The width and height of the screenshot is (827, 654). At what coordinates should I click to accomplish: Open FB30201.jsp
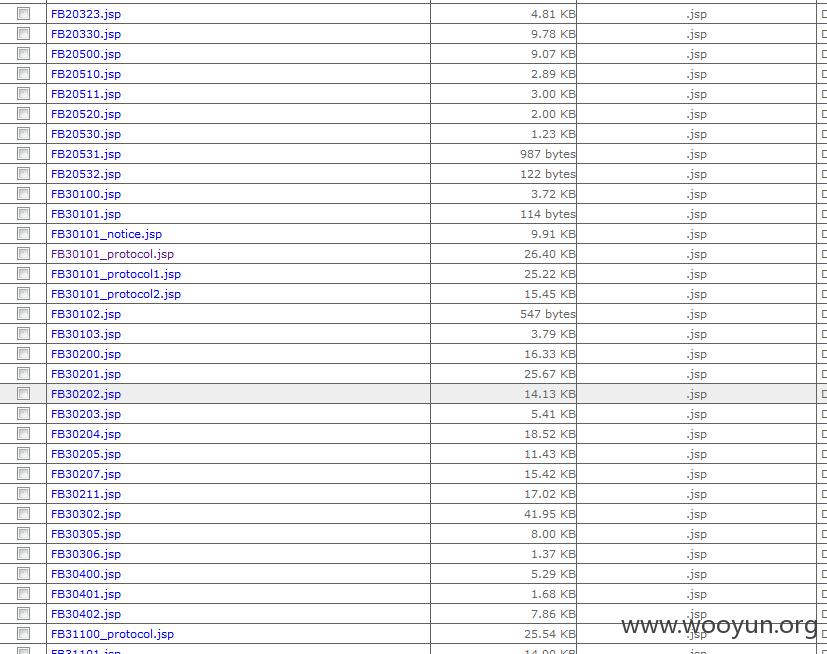(86, 374)
